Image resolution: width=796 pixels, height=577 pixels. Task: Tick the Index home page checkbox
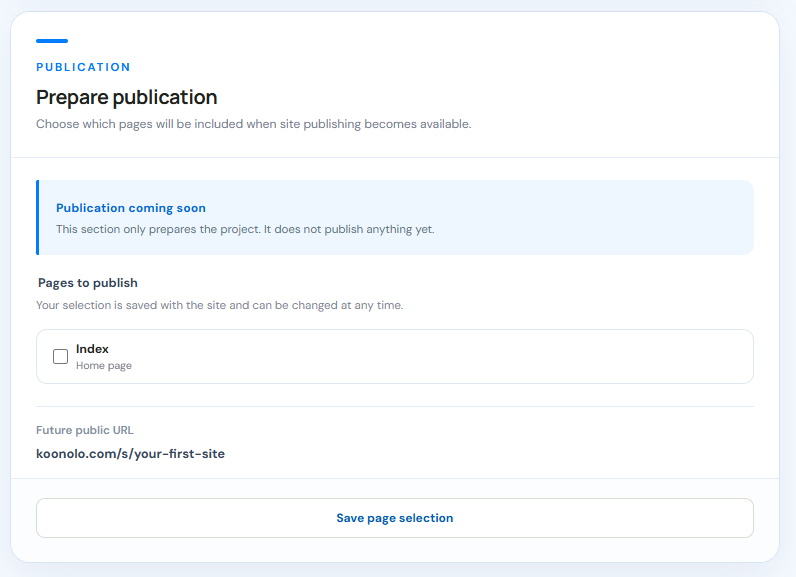[60, 356]
